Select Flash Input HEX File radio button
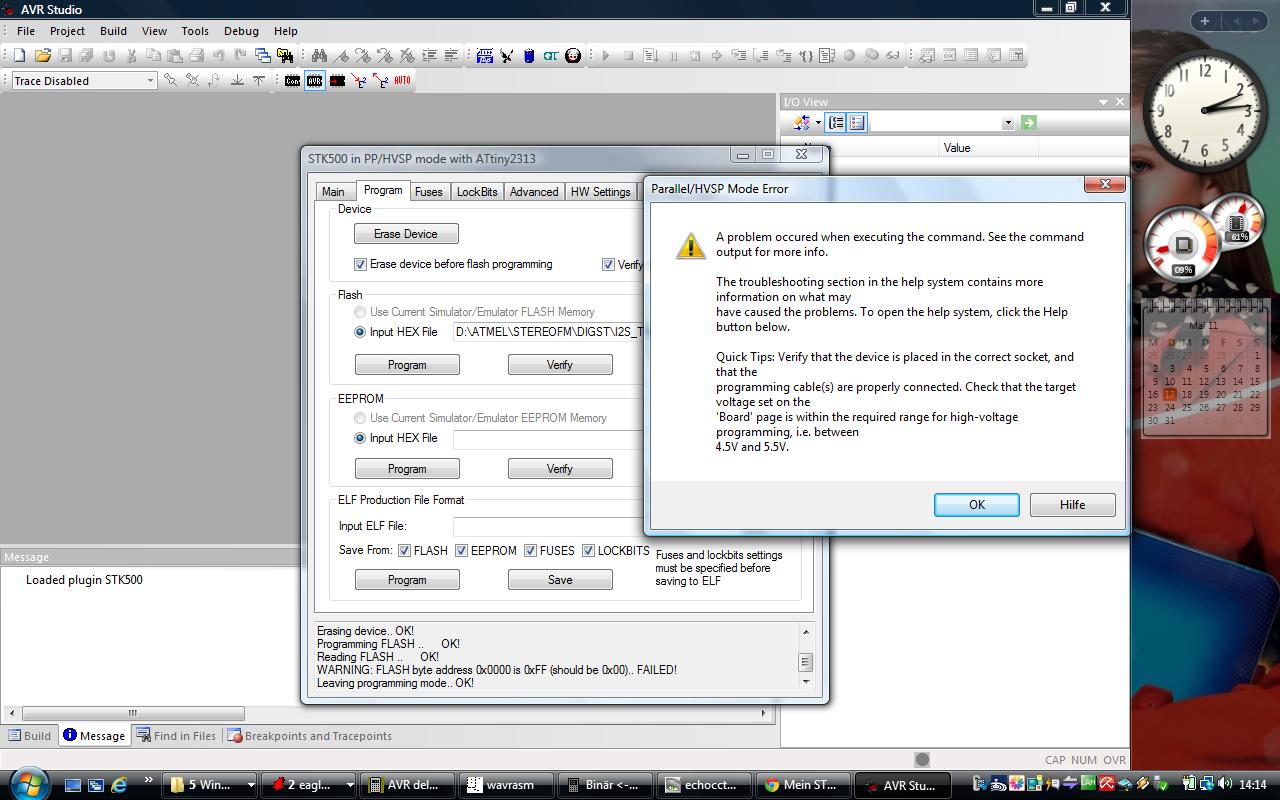This screenshot has width=1280, height=800. [x=360, y=332]
